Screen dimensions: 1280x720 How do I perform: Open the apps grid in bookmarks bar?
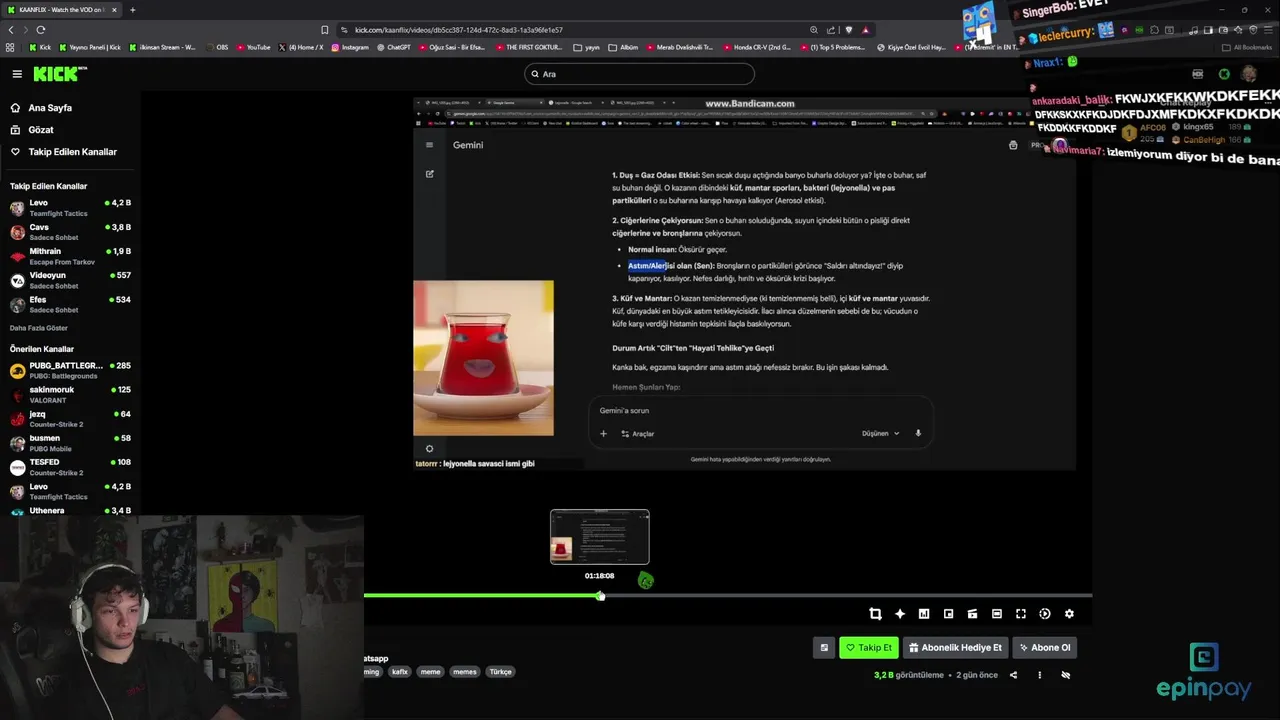coord(10,47)
